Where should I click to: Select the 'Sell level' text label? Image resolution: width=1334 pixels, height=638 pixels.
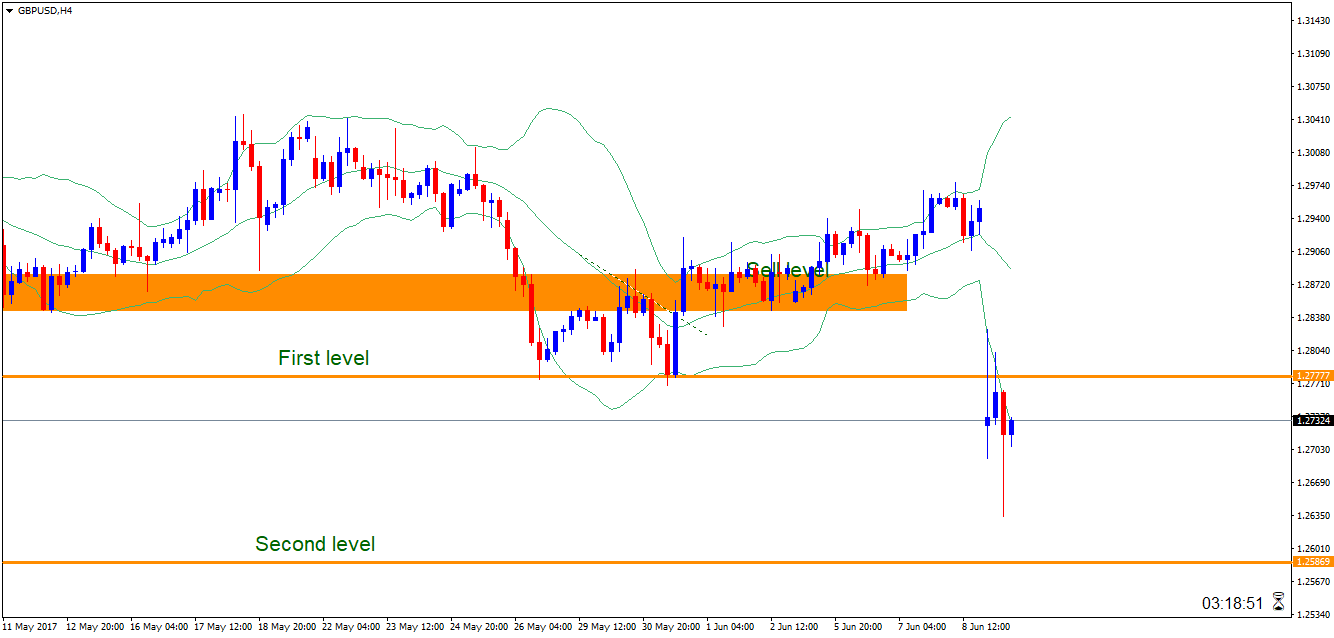click(787, 270)
